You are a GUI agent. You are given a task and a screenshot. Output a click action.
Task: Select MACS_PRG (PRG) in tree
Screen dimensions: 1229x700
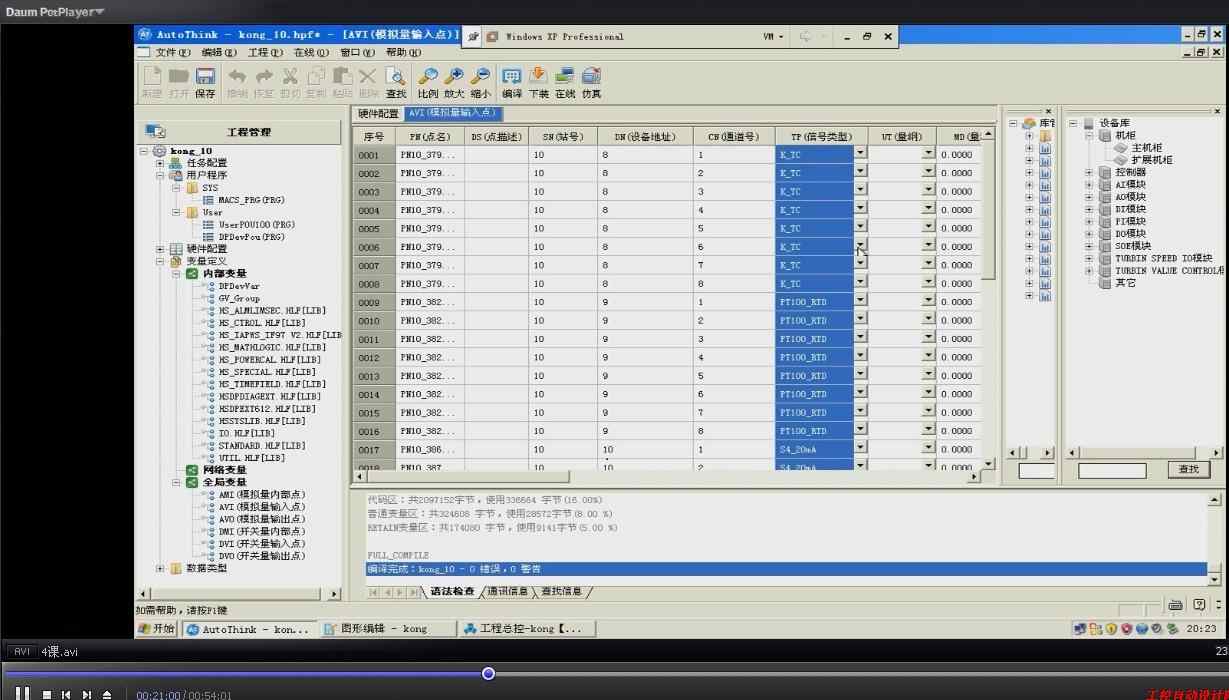point(251,200)
